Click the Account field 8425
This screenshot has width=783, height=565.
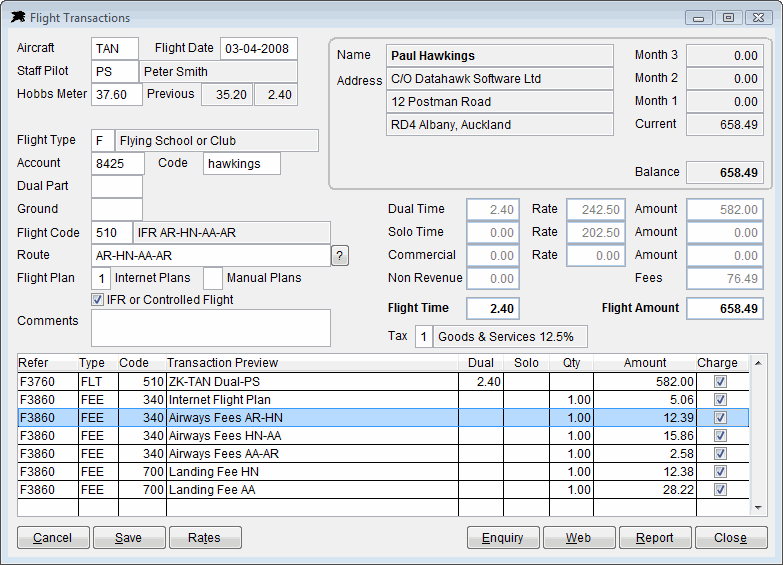[118, 163]
